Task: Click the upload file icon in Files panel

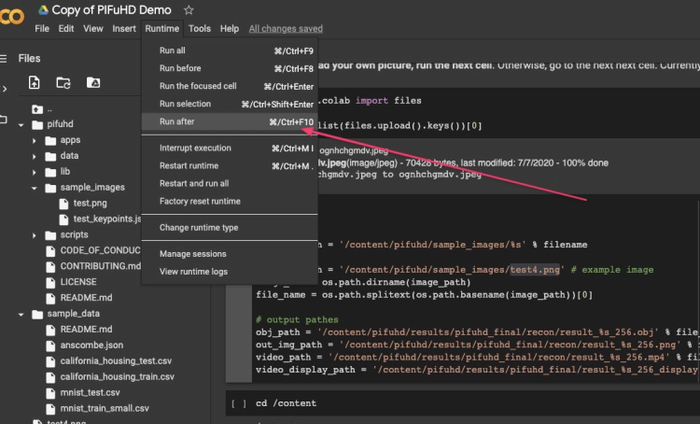Action: pyautogui.click(x=34, y=82)
